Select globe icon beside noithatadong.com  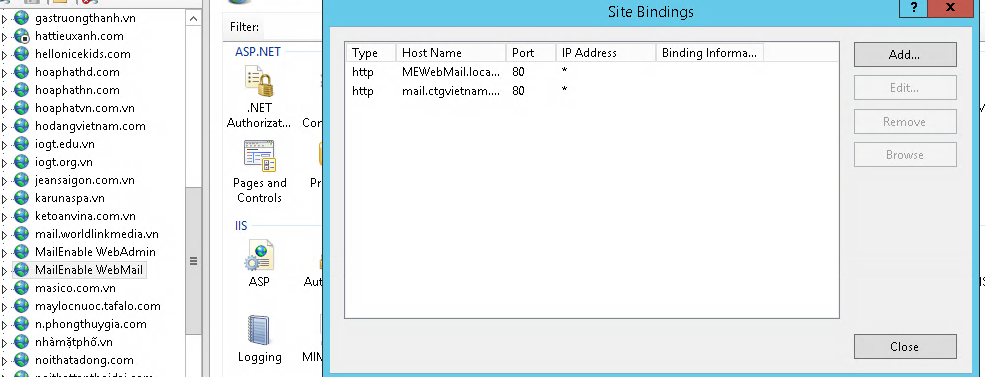click(x=22, y=360)
